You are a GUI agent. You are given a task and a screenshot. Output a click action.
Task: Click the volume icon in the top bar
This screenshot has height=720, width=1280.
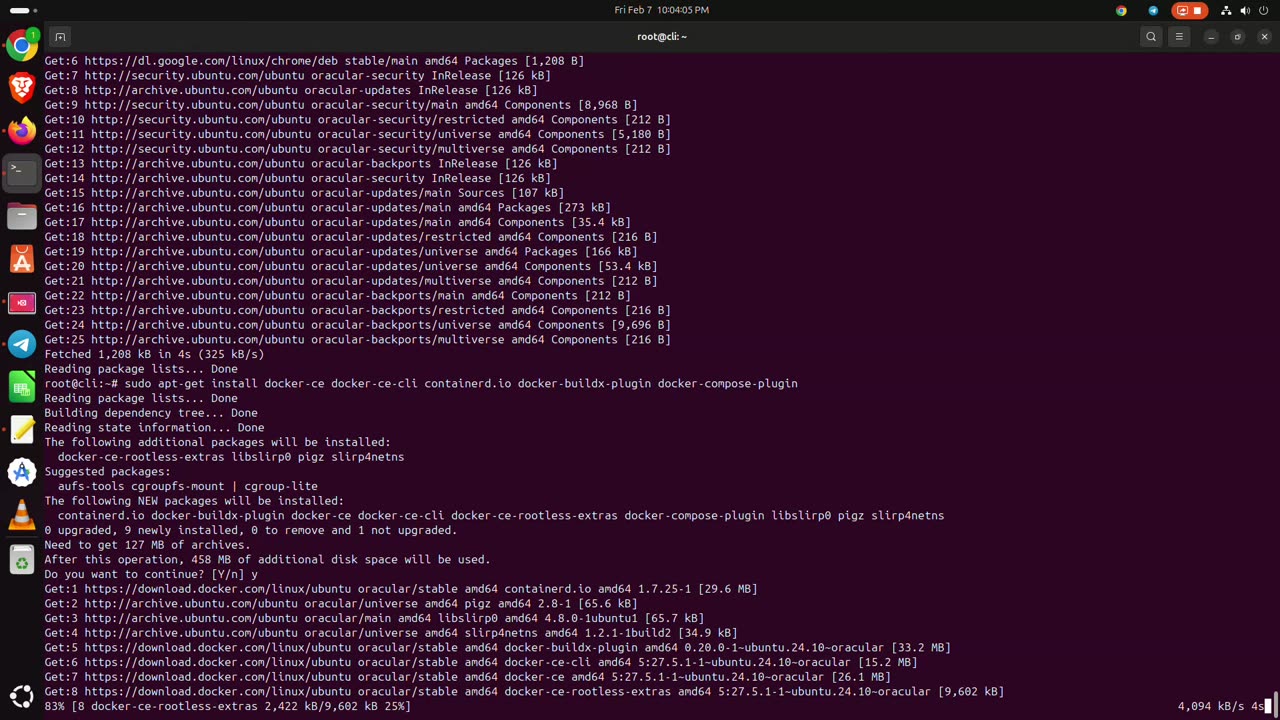pos(1245,10)
